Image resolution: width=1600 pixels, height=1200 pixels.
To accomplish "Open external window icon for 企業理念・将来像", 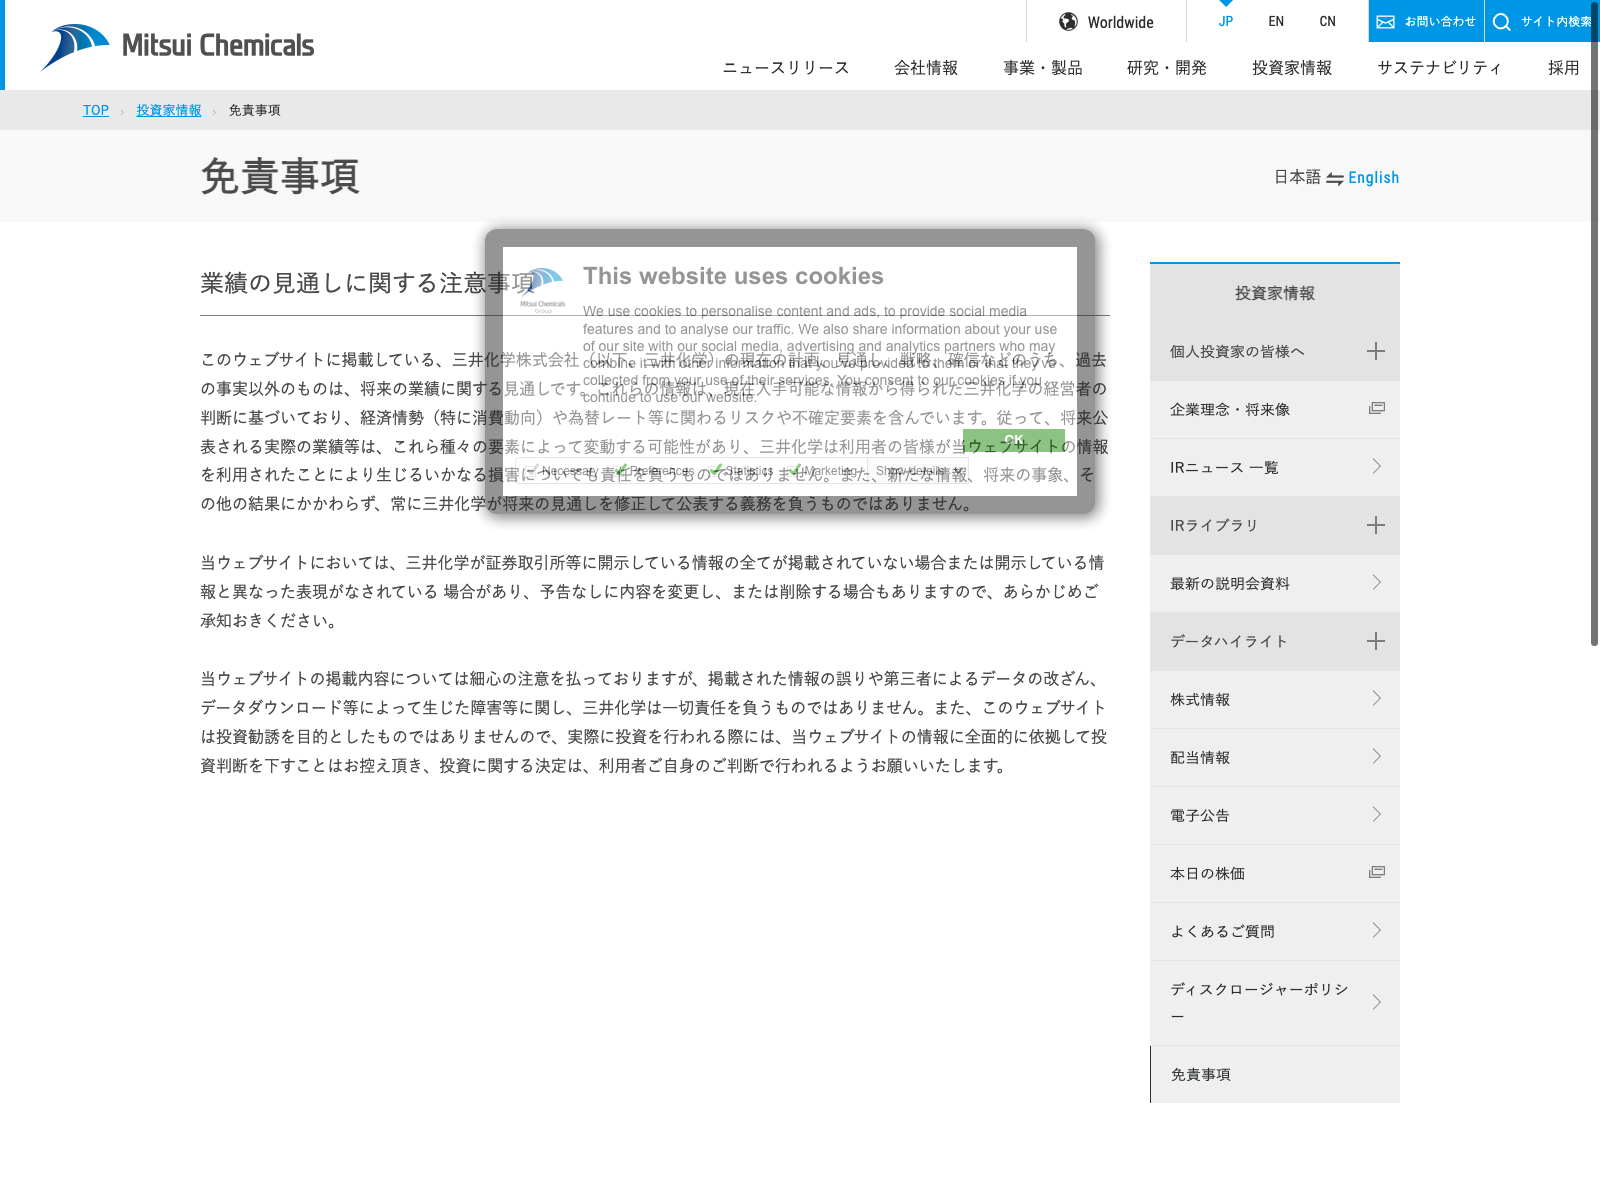I will [1376, 408].
